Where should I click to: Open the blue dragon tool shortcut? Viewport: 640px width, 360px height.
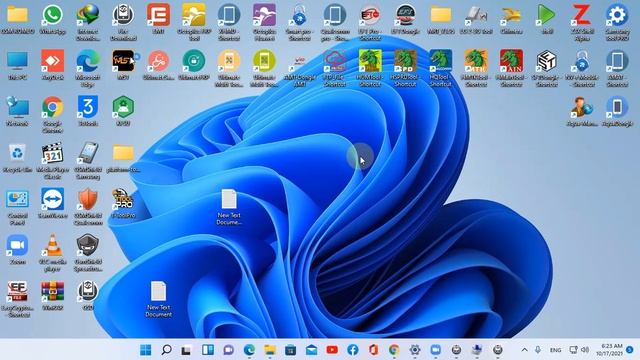point(441,61)
